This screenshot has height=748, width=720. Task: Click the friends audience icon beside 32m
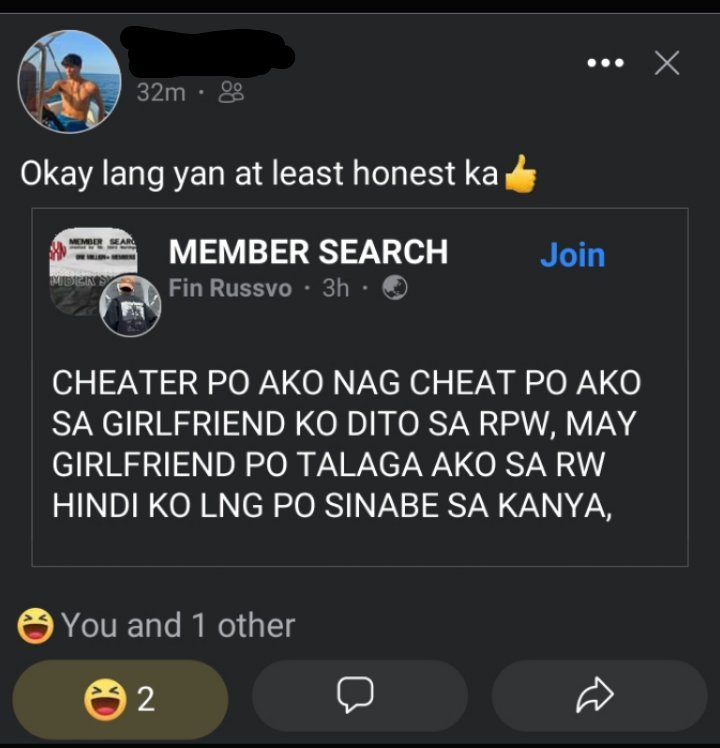[231, 92]
